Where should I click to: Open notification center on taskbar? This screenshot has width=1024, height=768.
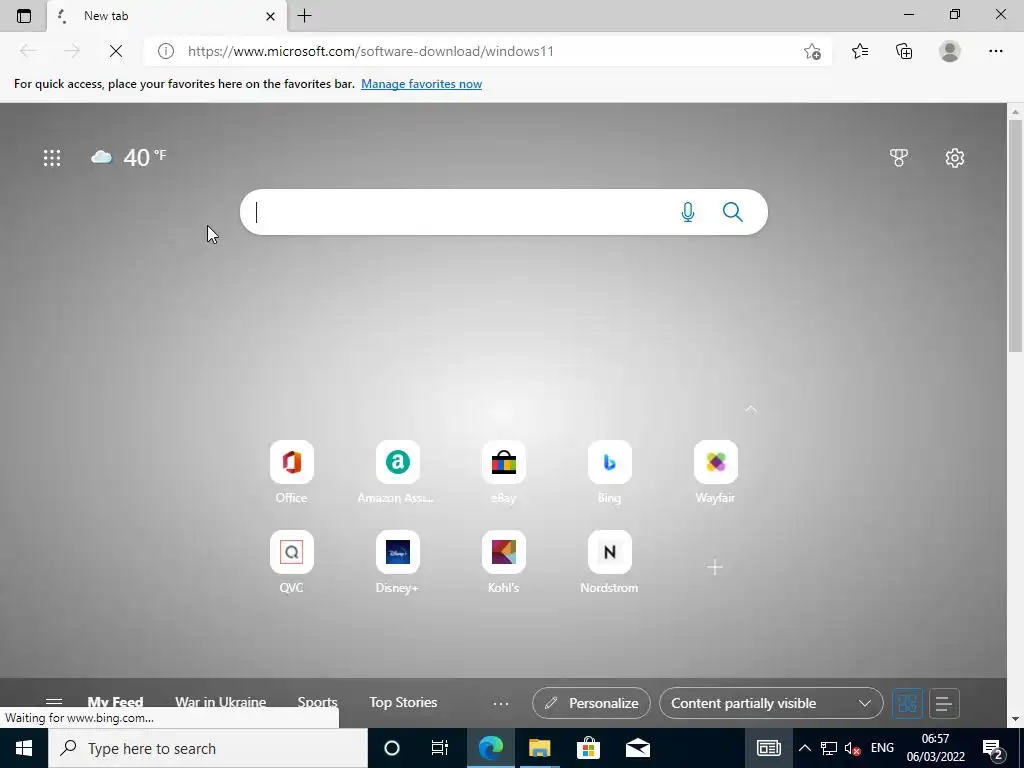point(993,748)
